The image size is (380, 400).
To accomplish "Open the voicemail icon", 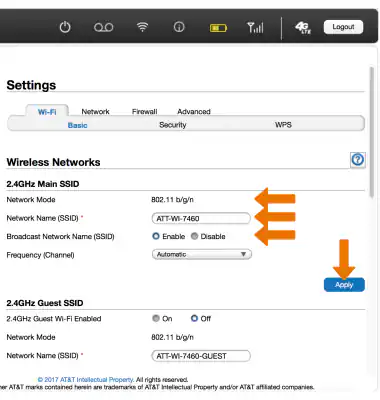I will pyautogui.click(x=103, y=27).
